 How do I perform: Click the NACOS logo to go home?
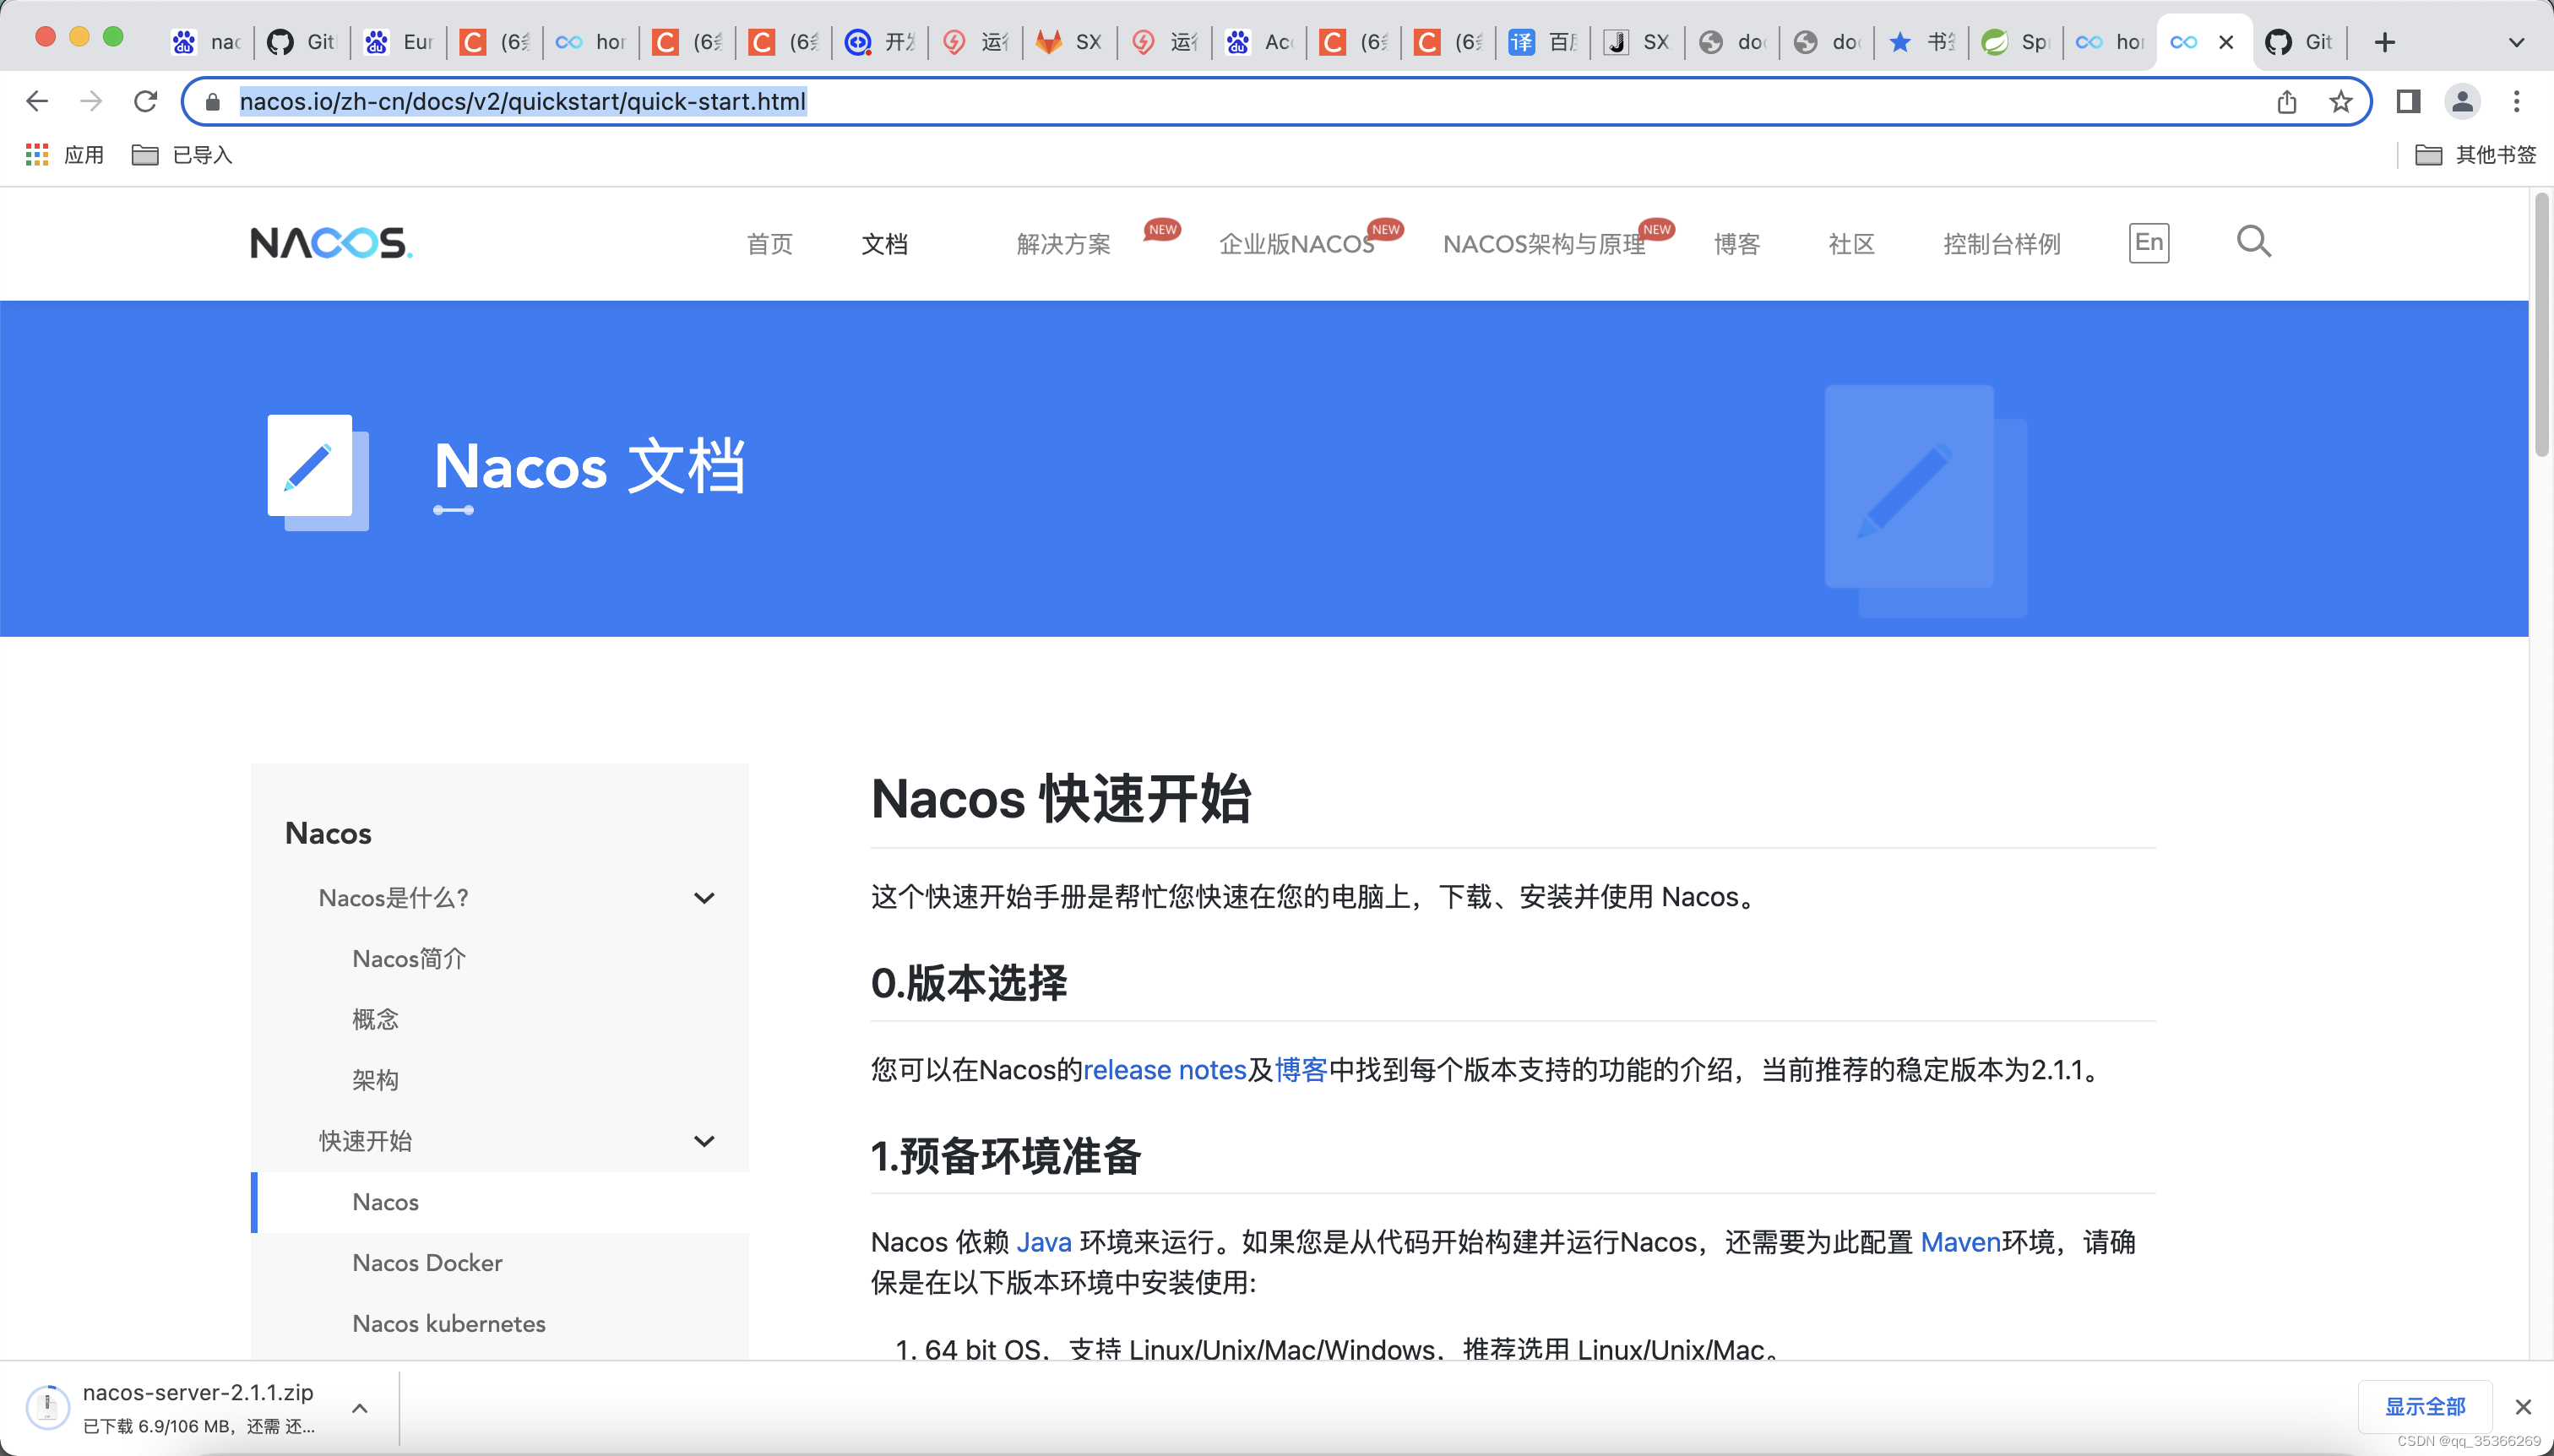(x=331, y=243)
